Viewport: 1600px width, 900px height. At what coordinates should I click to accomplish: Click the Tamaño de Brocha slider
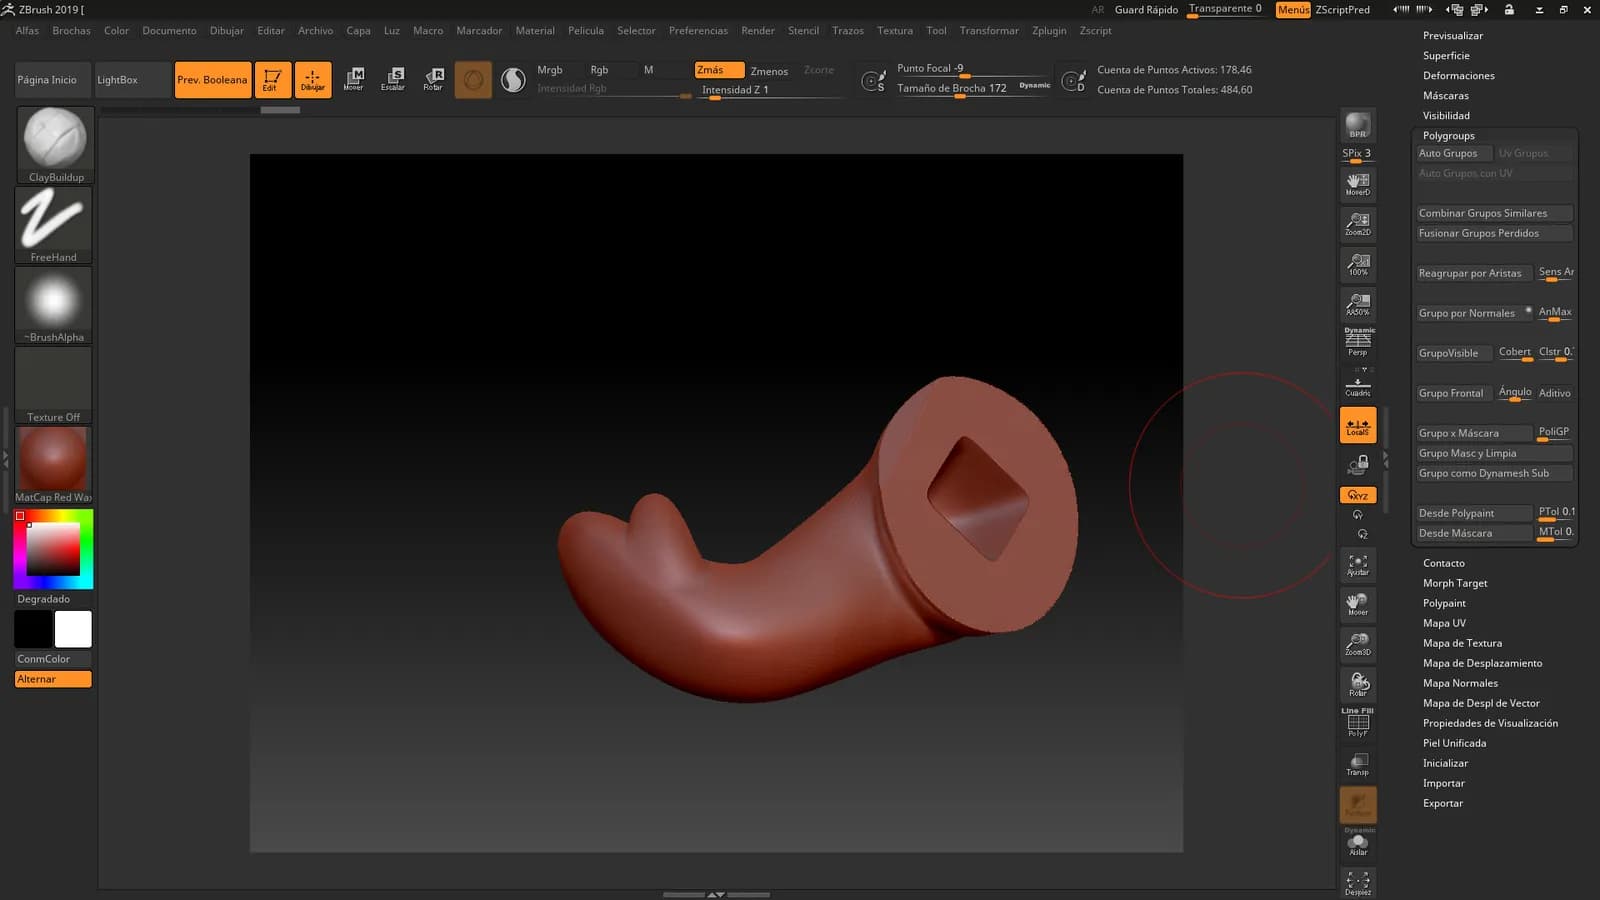[x=973, y=88]
